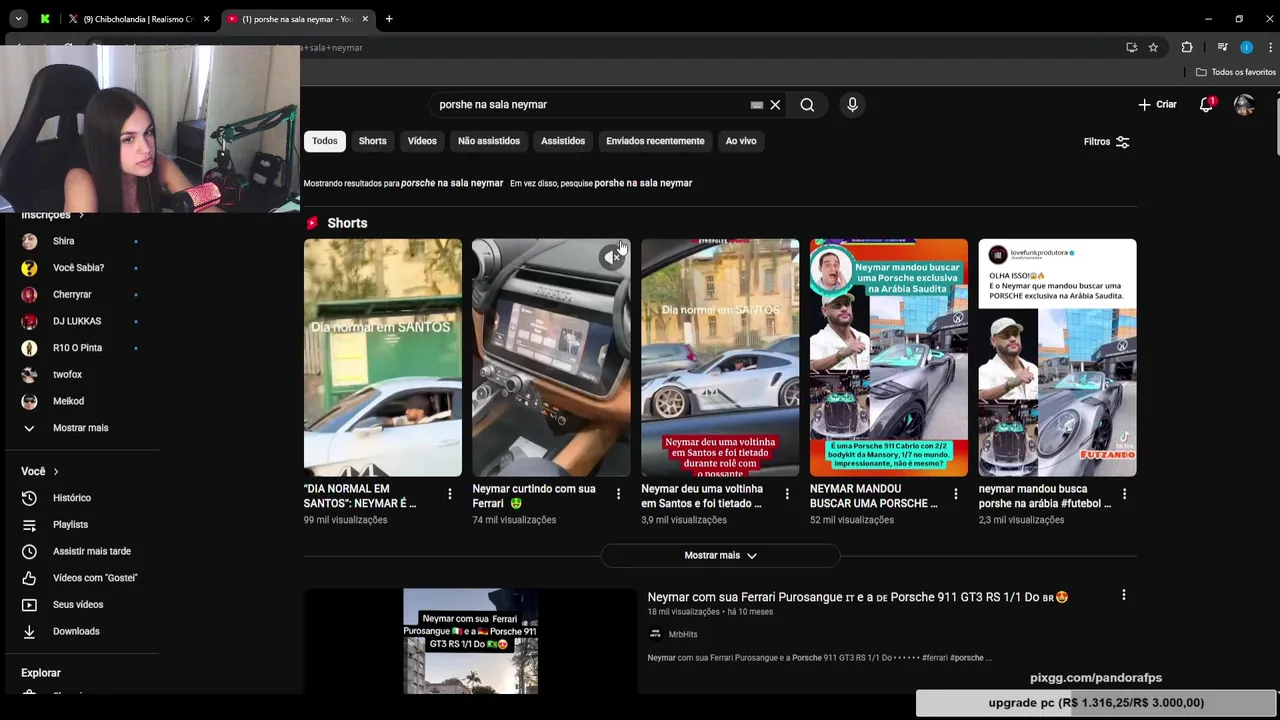Play the neymar mandou busca porsche na arábia short
Image resolution: width=1280 pixels, height=720 pixels.
[x=1057, y=357]
